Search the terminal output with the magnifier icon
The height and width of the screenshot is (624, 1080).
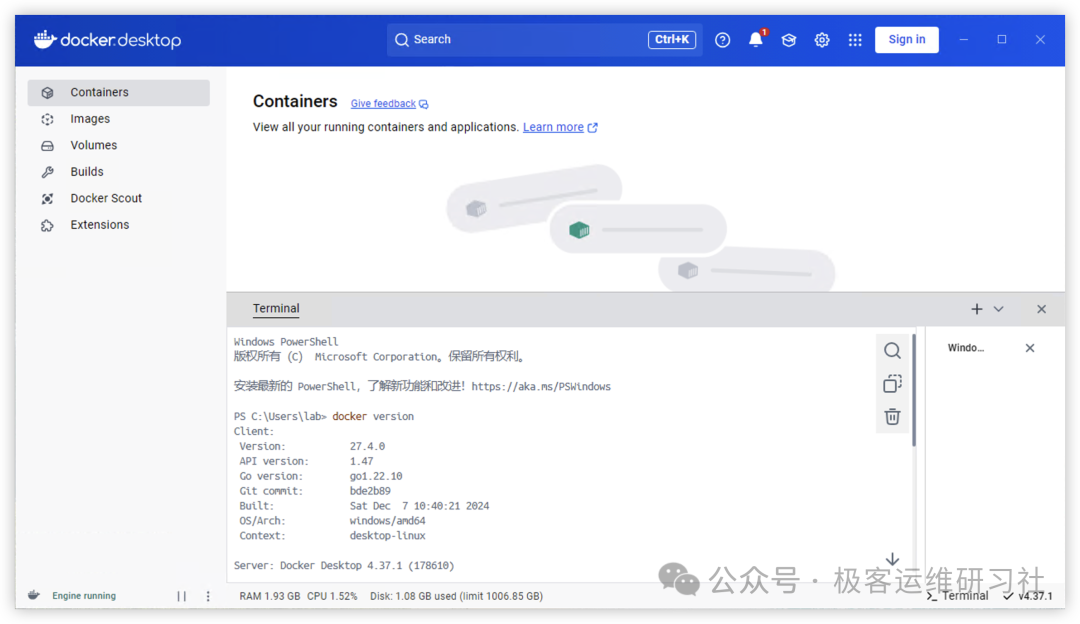(892, 351)
